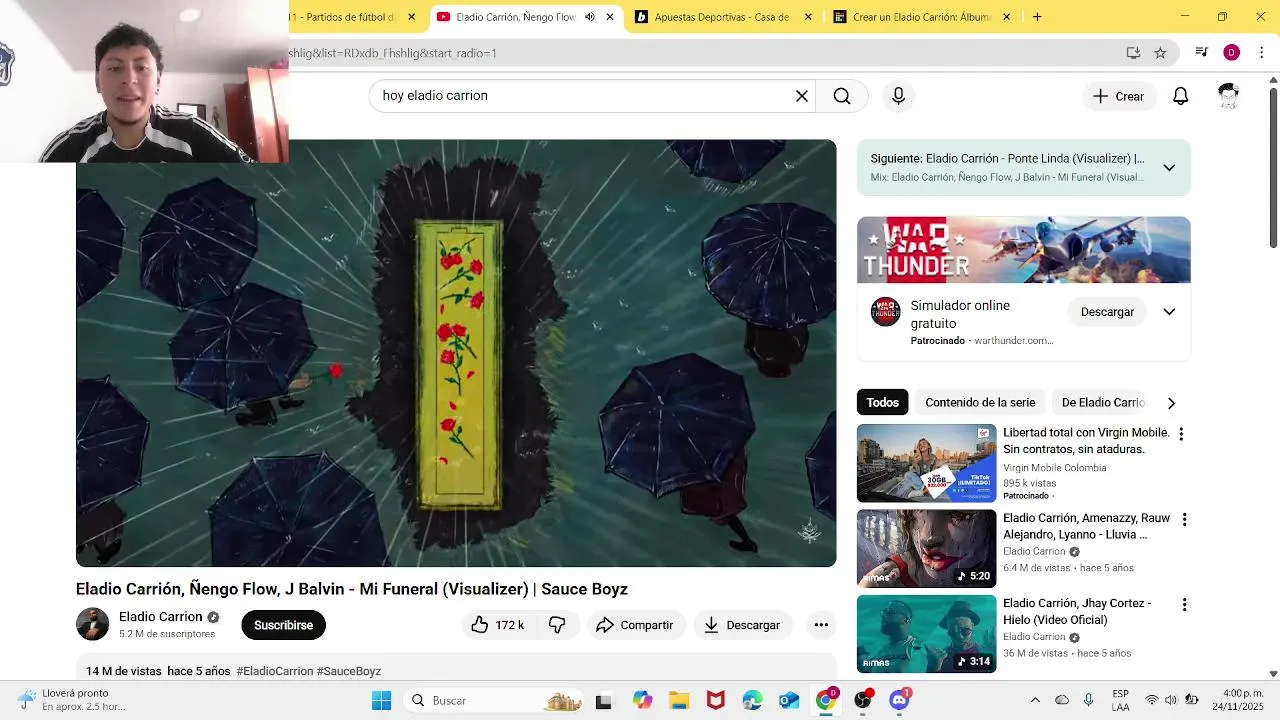Viewport: 1280px width, 720px height.
Task: Click the #EladioCarrion hashtag
Action: [x=275, y=671]
